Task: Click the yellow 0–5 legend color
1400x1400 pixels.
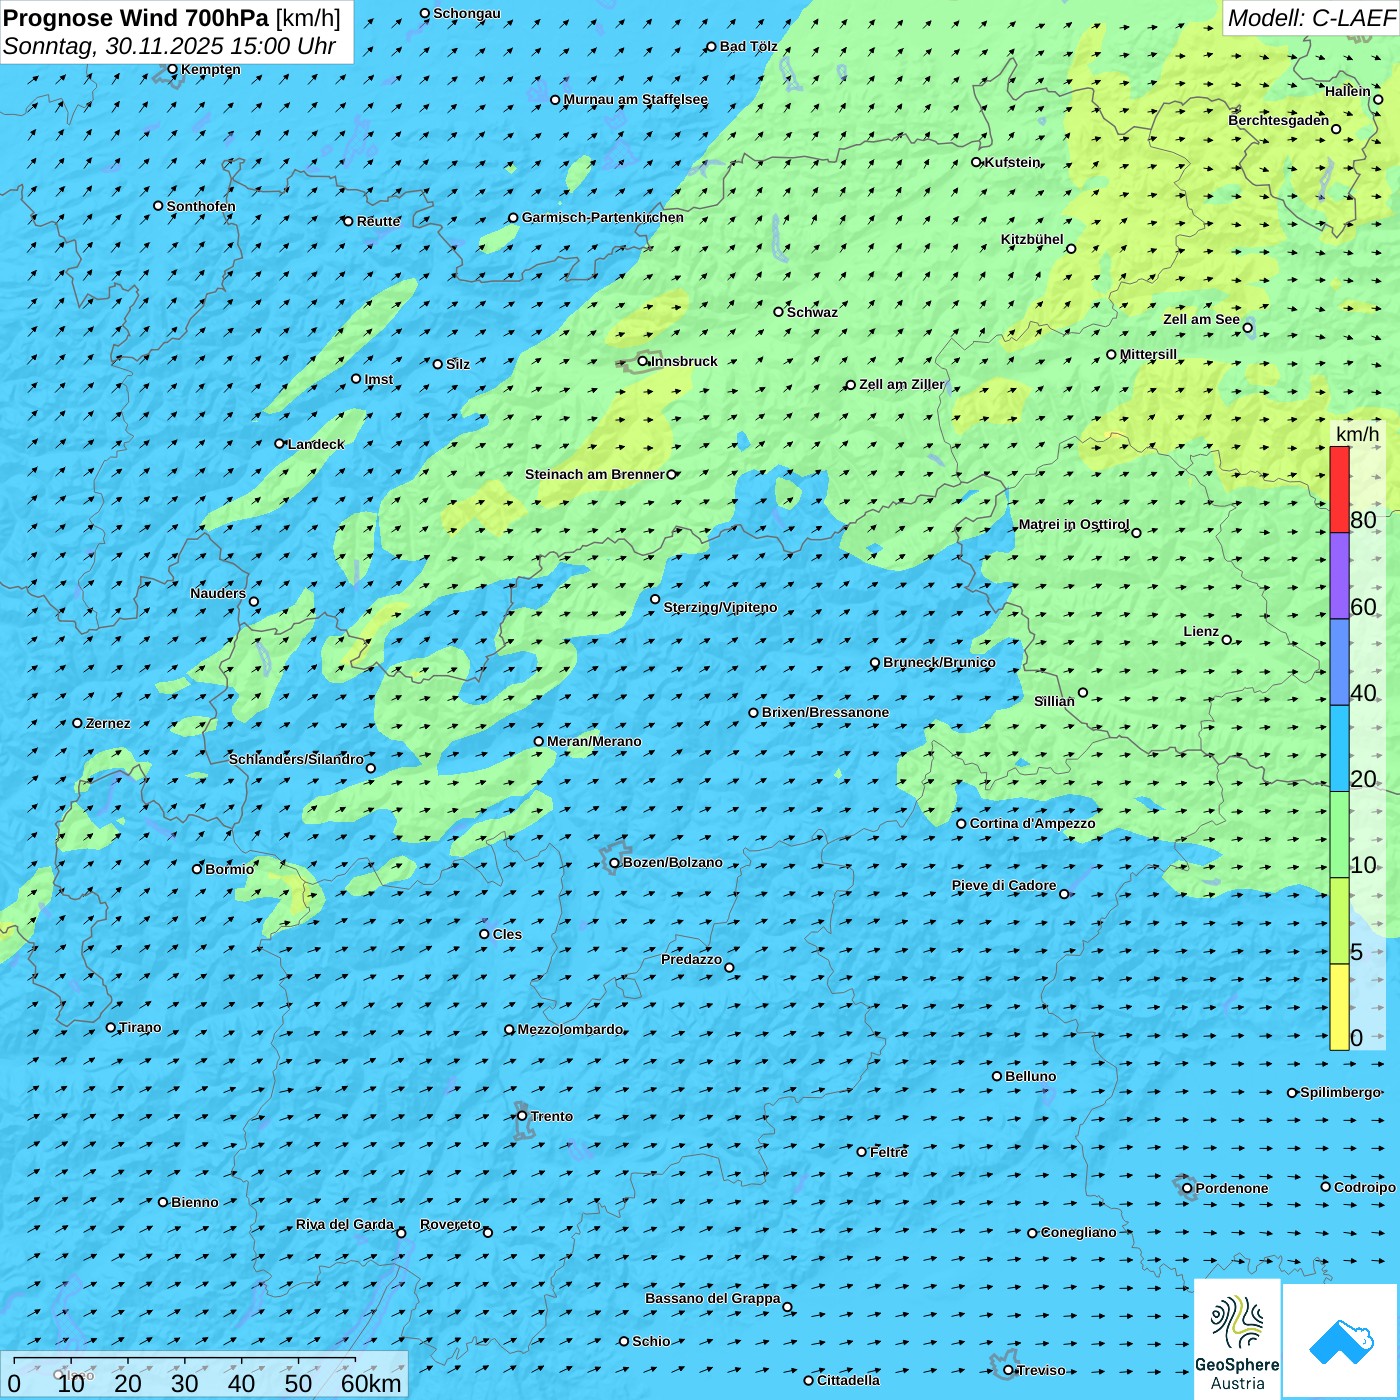Action: click(x=1339, y=1007)
